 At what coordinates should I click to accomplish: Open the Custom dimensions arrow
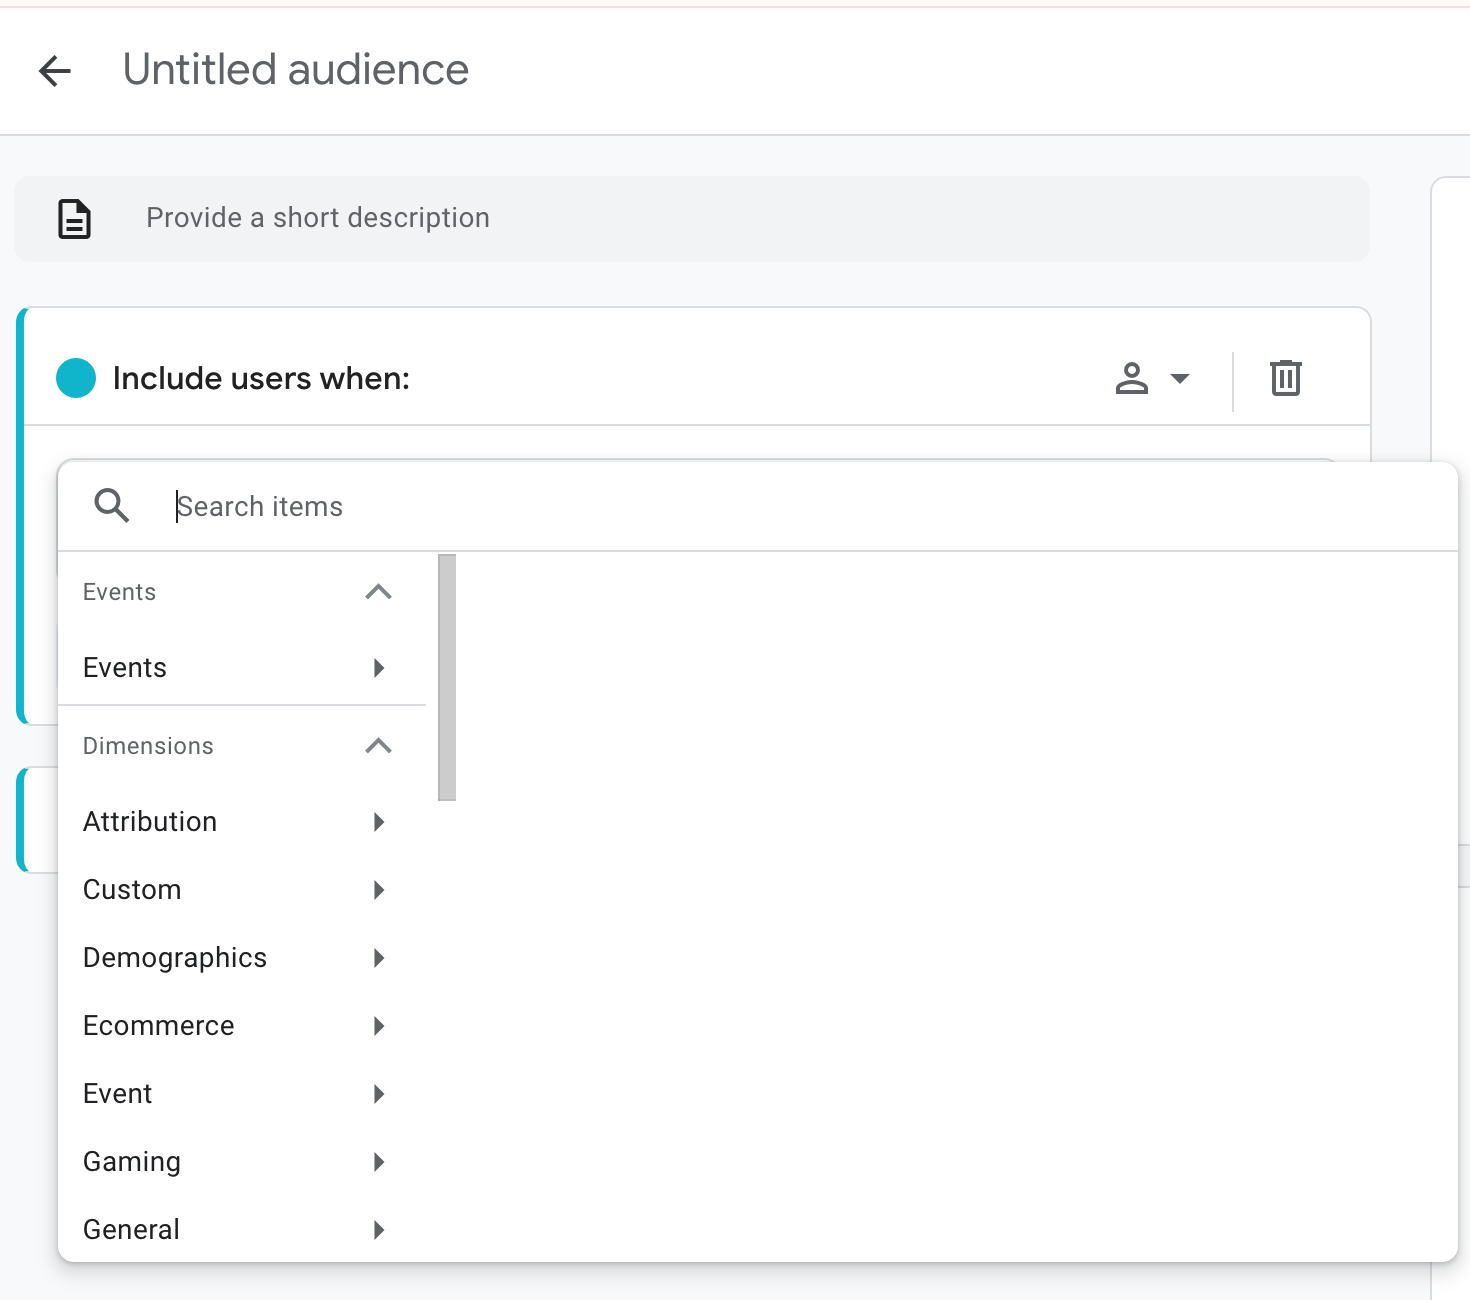(x=378, y=889)
